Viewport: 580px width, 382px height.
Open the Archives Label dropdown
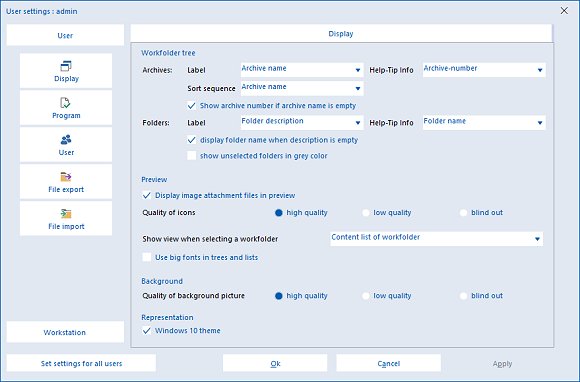coord(302,70)
